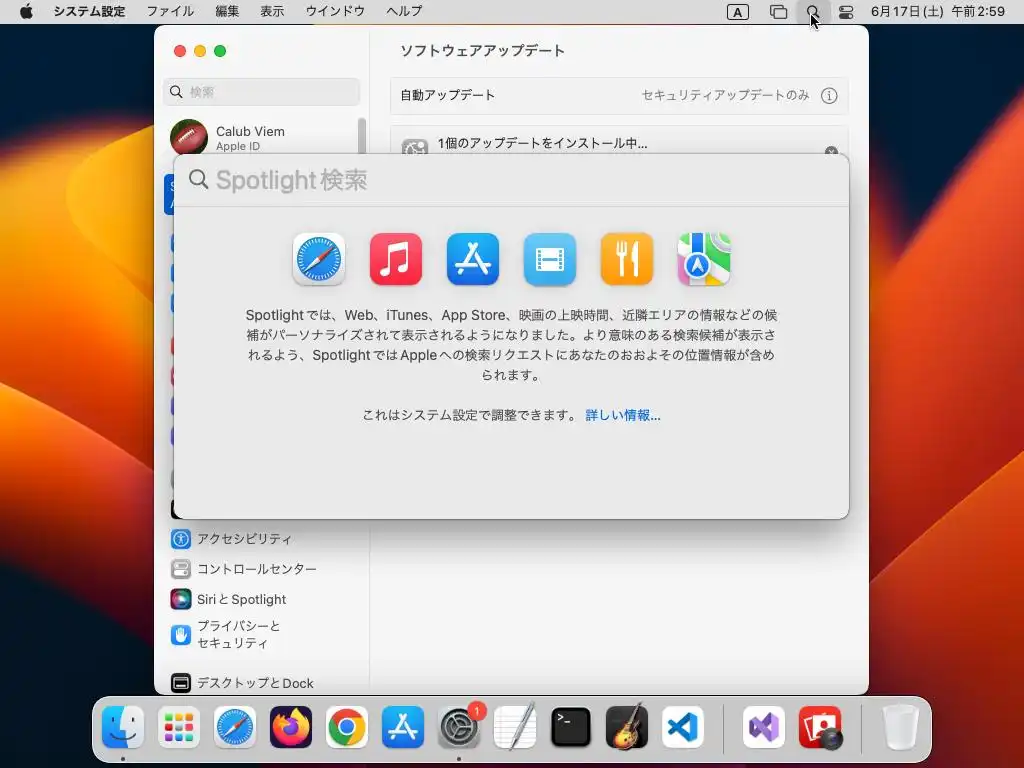Open the 表示 menu
The height and width of the screenshot is (768, 1024).
point(272,11)
